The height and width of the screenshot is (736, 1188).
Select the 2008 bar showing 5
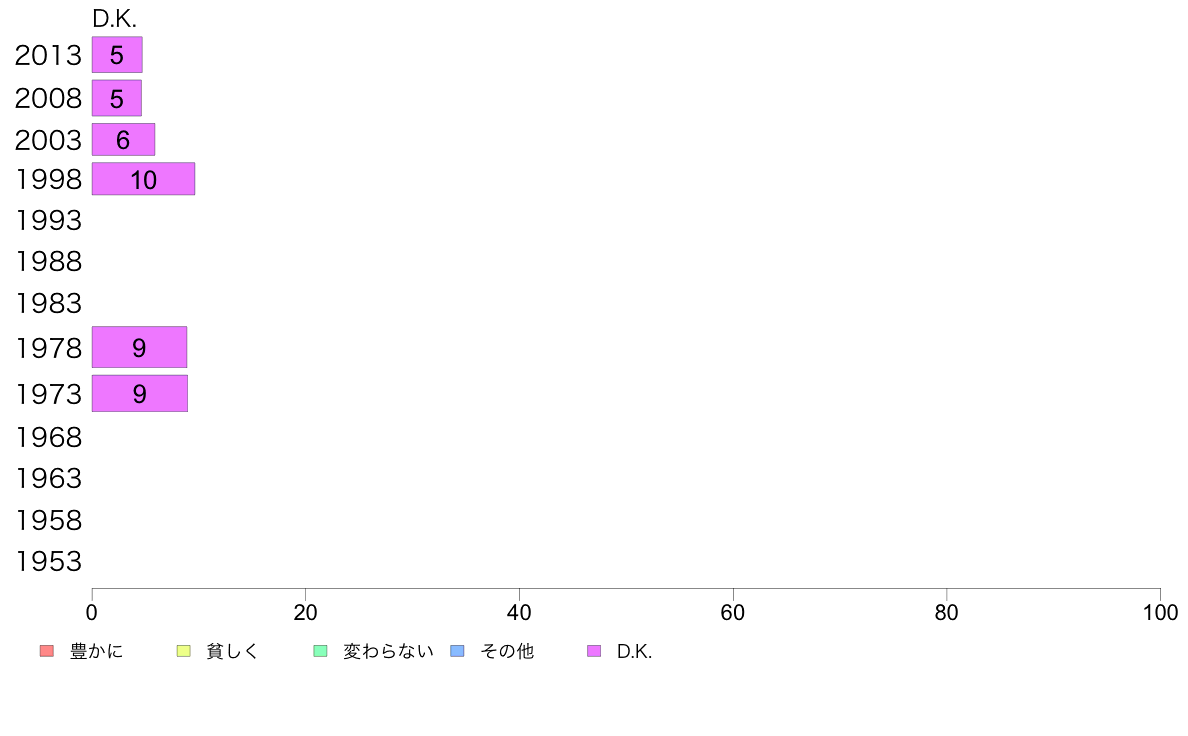[117, 98]
